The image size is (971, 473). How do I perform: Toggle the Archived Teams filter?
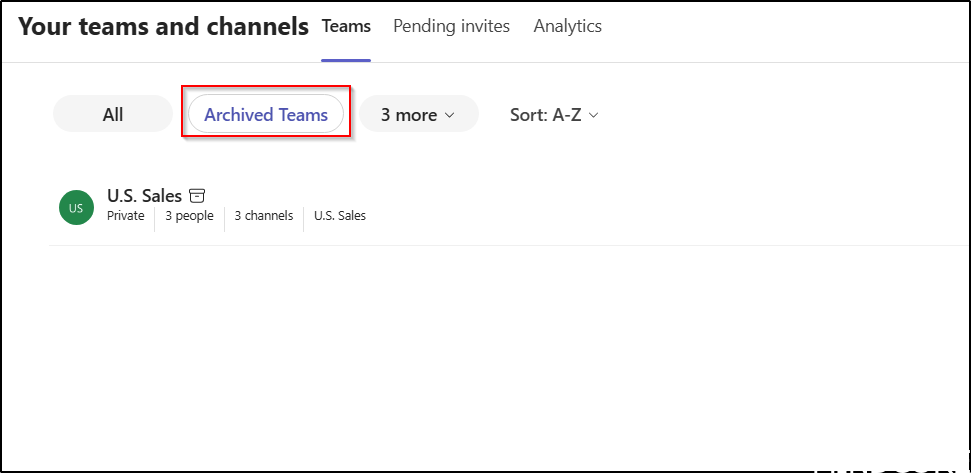click(x=266, y=115)
